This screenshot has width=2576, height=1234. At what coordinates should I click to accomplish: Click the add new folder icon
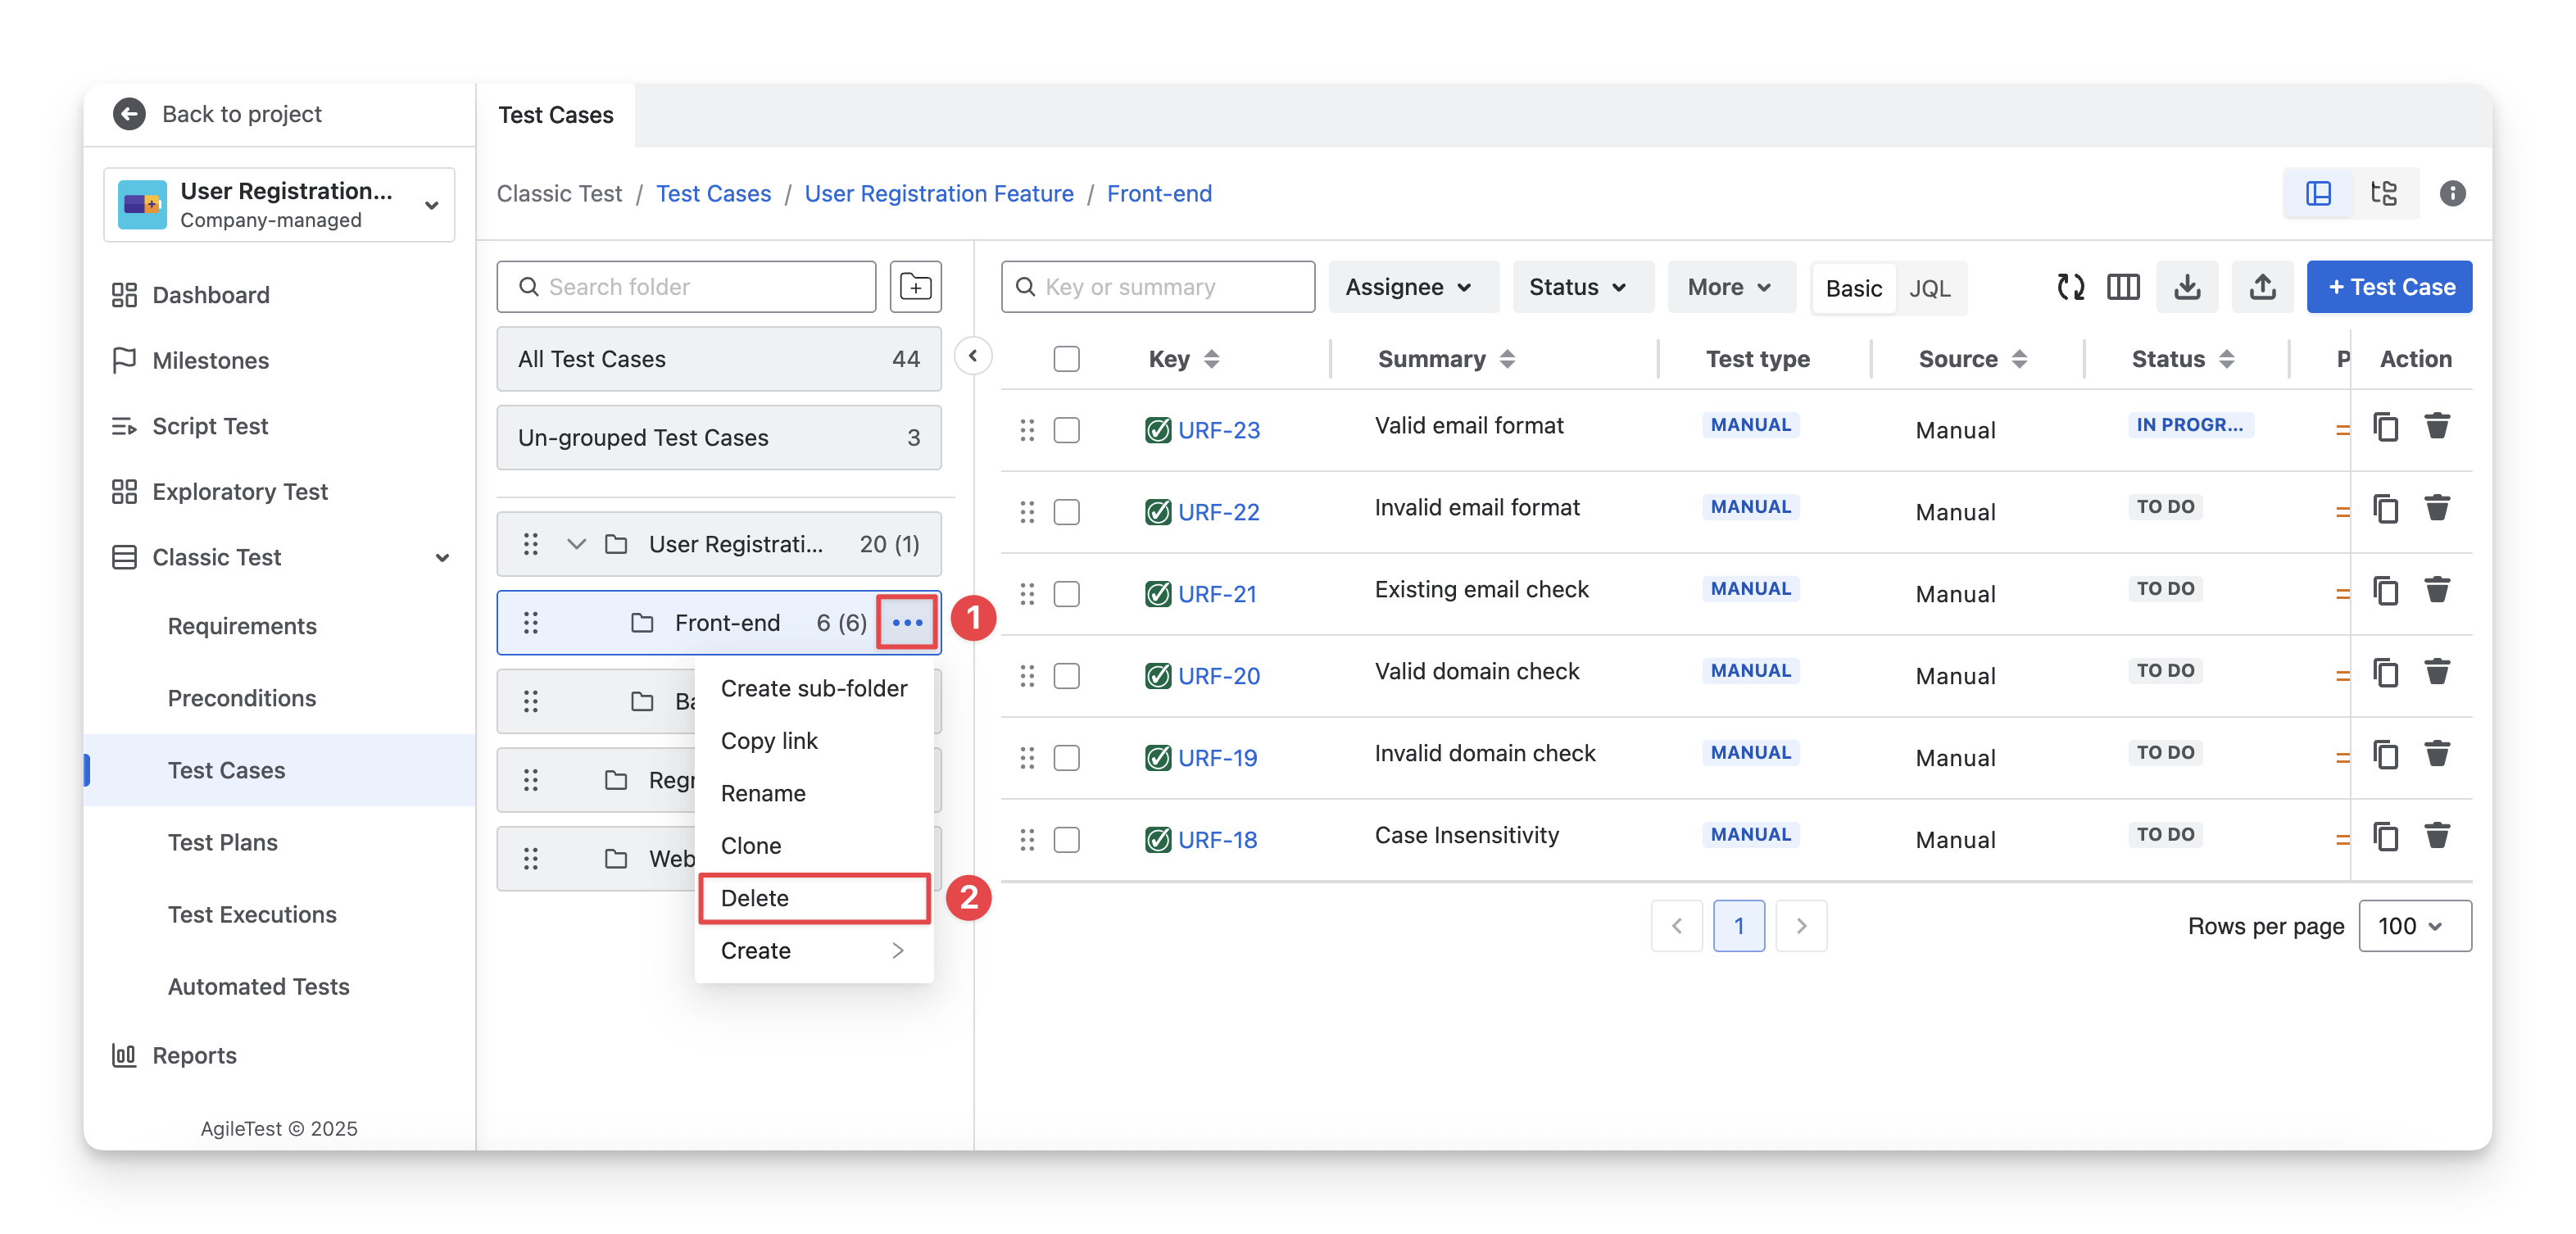(915, 287)
